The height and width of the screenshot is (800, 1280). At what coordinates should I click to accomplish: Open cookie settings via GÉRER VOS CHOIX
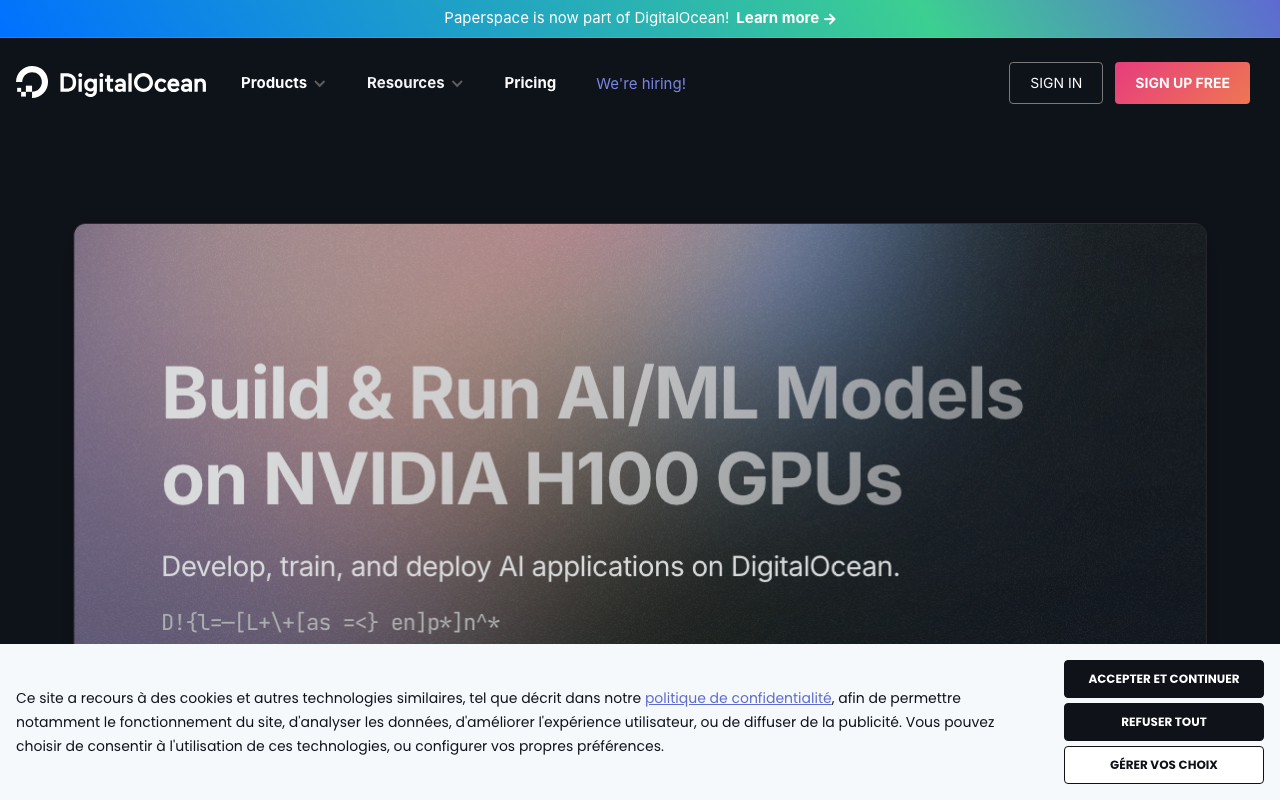pos(1164,765)
